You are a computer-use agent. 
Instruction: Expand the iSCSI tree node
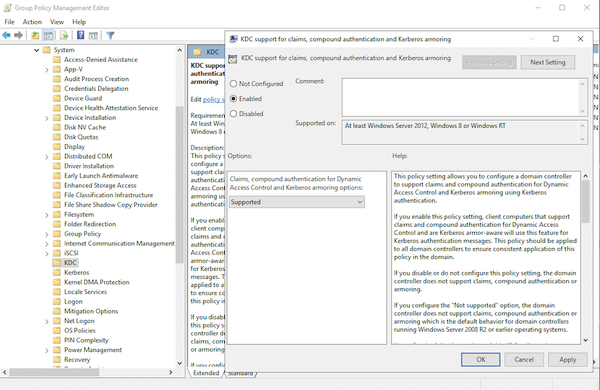[x=47, y=253]
